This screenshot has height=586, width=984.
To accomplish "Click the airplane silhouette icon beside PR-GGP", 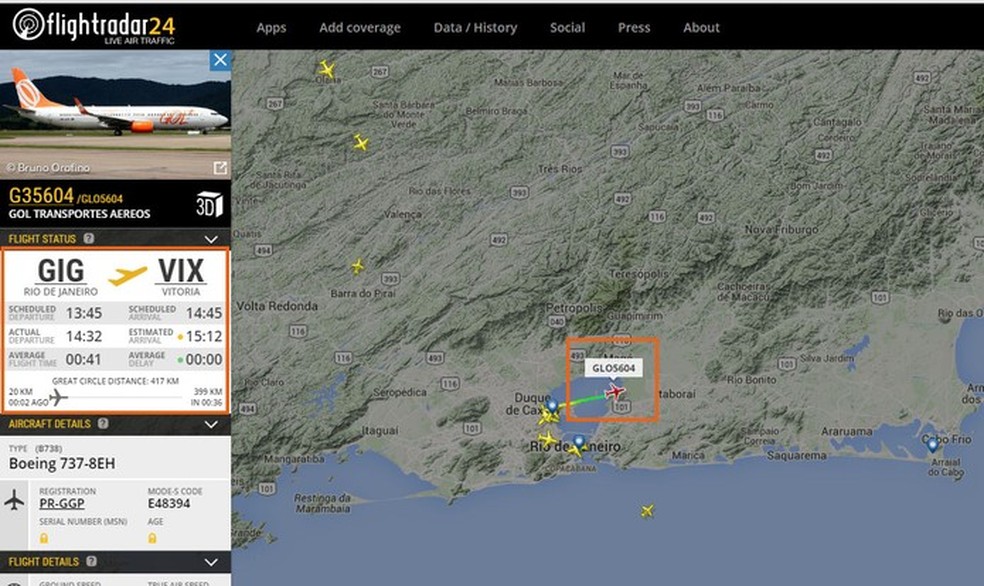I will click(14, 501).
